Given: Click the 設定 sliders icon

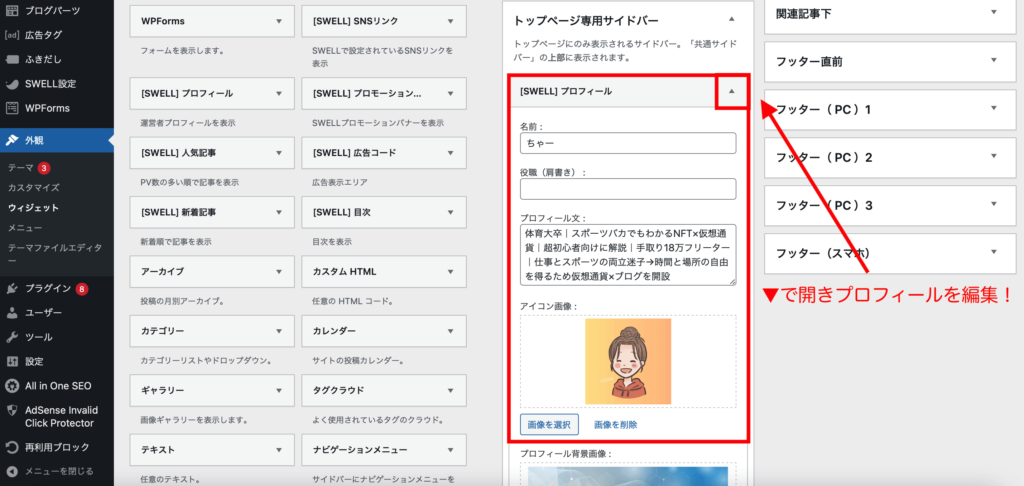Looking at the screenshot, I should click(x=11, y=361).
